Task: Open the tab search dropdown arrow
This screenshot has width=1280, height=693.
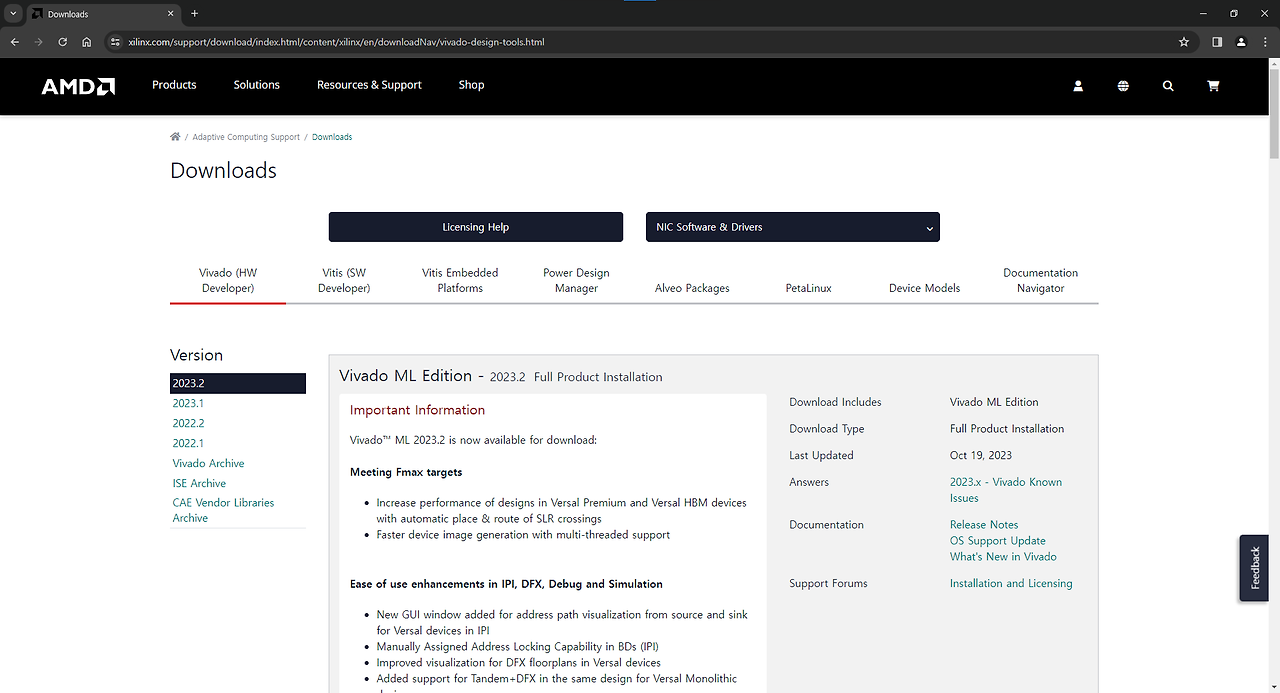Action: pos(13,14)
